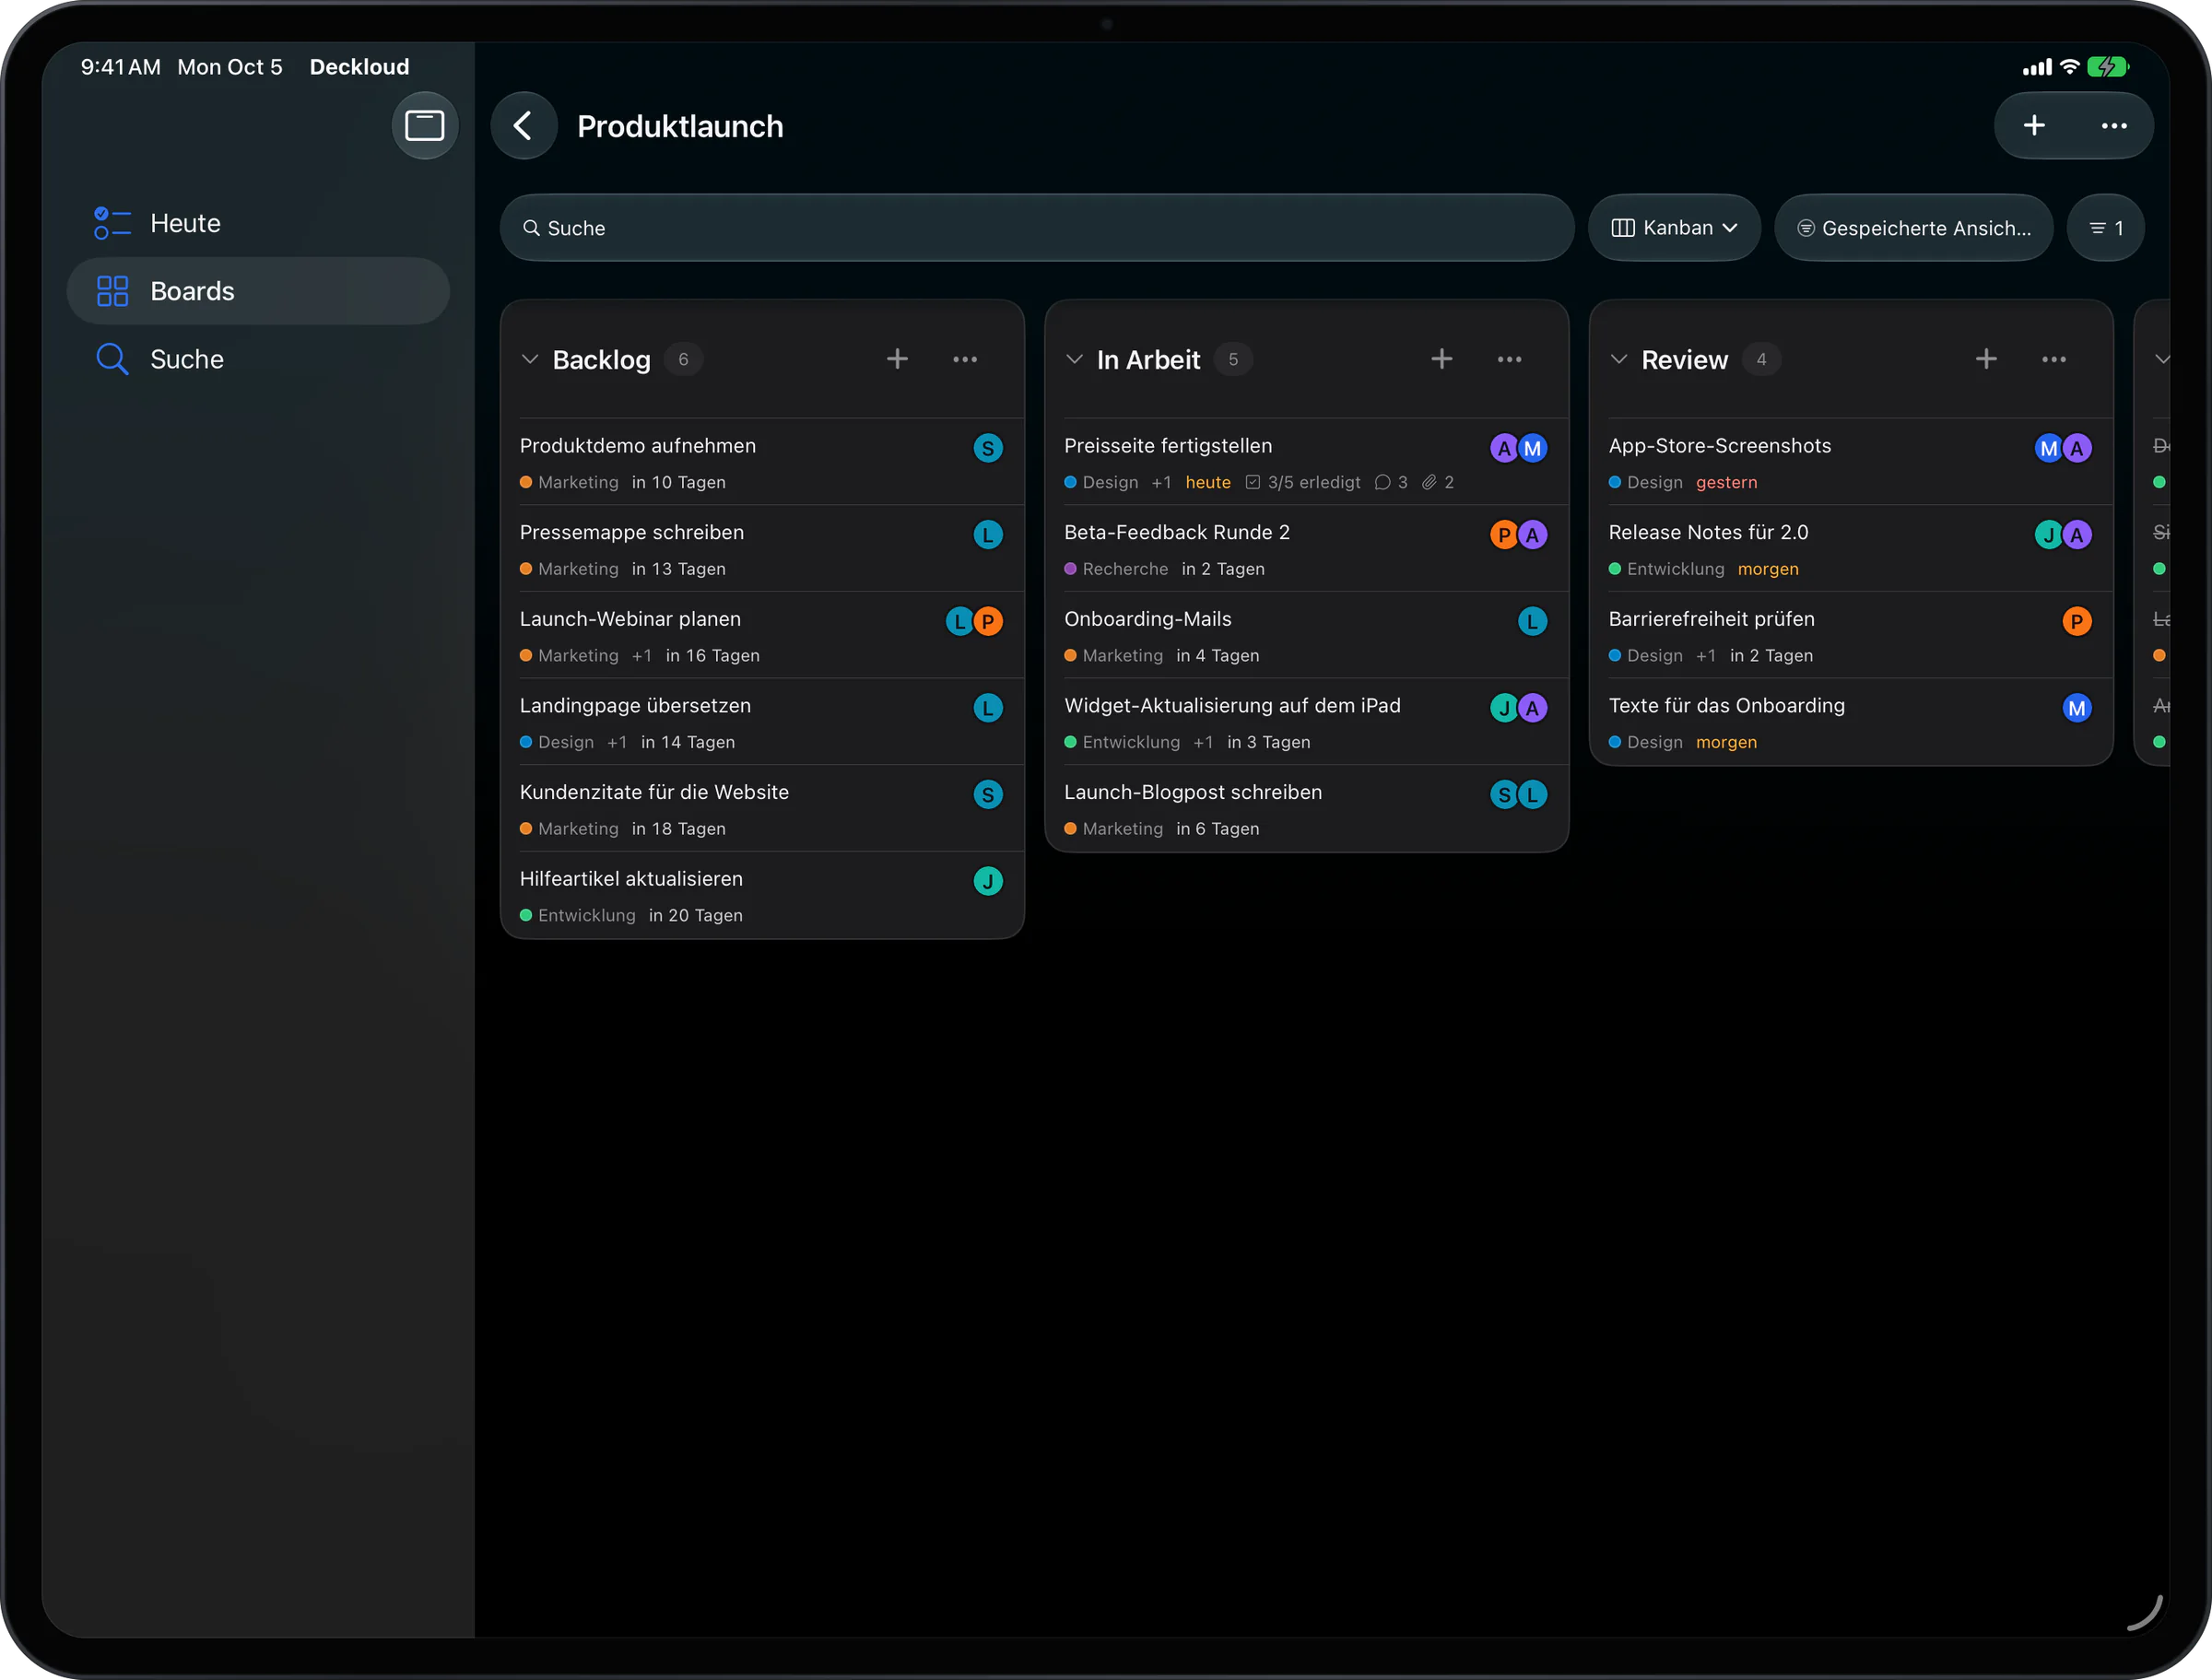2212x1680 pixels.
Task: Open the Beta-Feedback Runde 2 card
Action: (x=1306, y=549)
